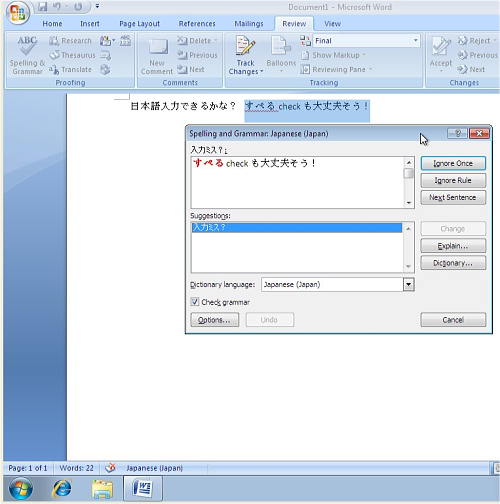500x504 pixels.
Task: Open the Reviewing Pane icon
Action: point(305,69)
